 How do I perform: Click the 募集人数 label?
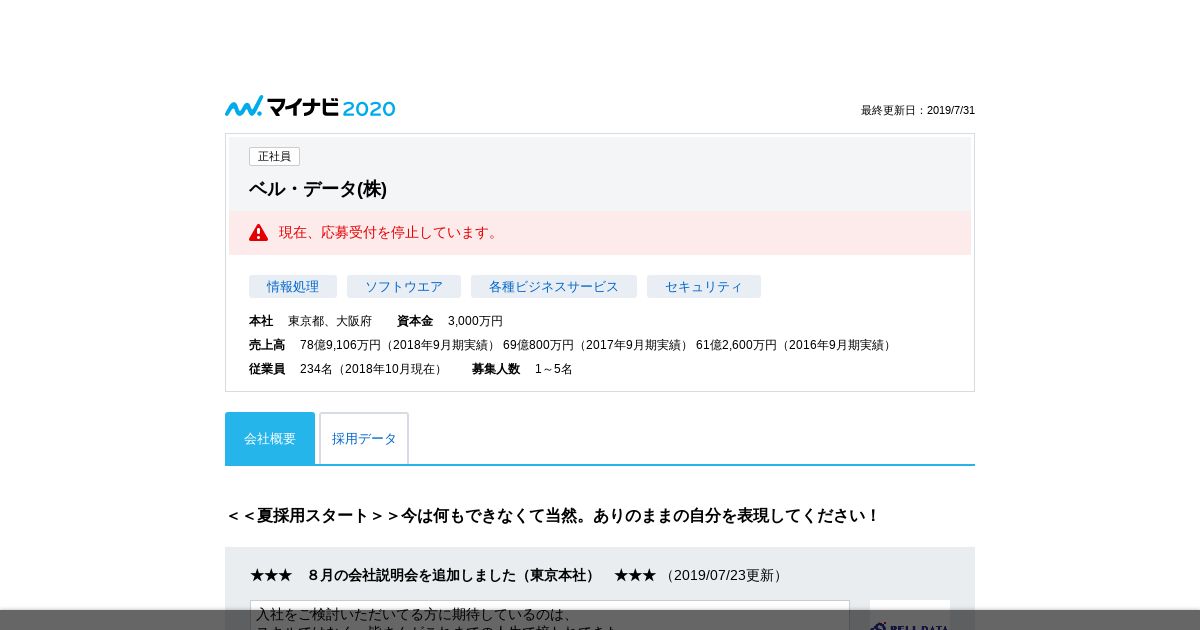click(x=496, y=369)
